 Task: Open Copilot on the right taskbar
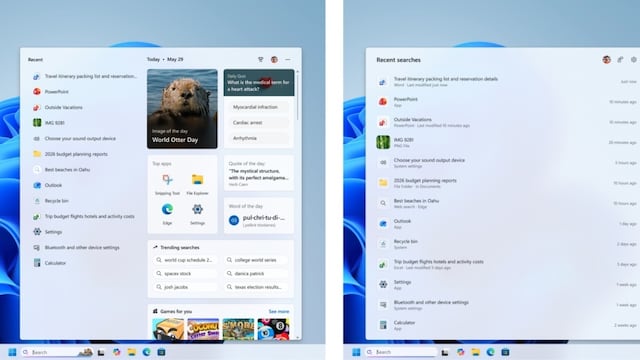click(461, 352)
